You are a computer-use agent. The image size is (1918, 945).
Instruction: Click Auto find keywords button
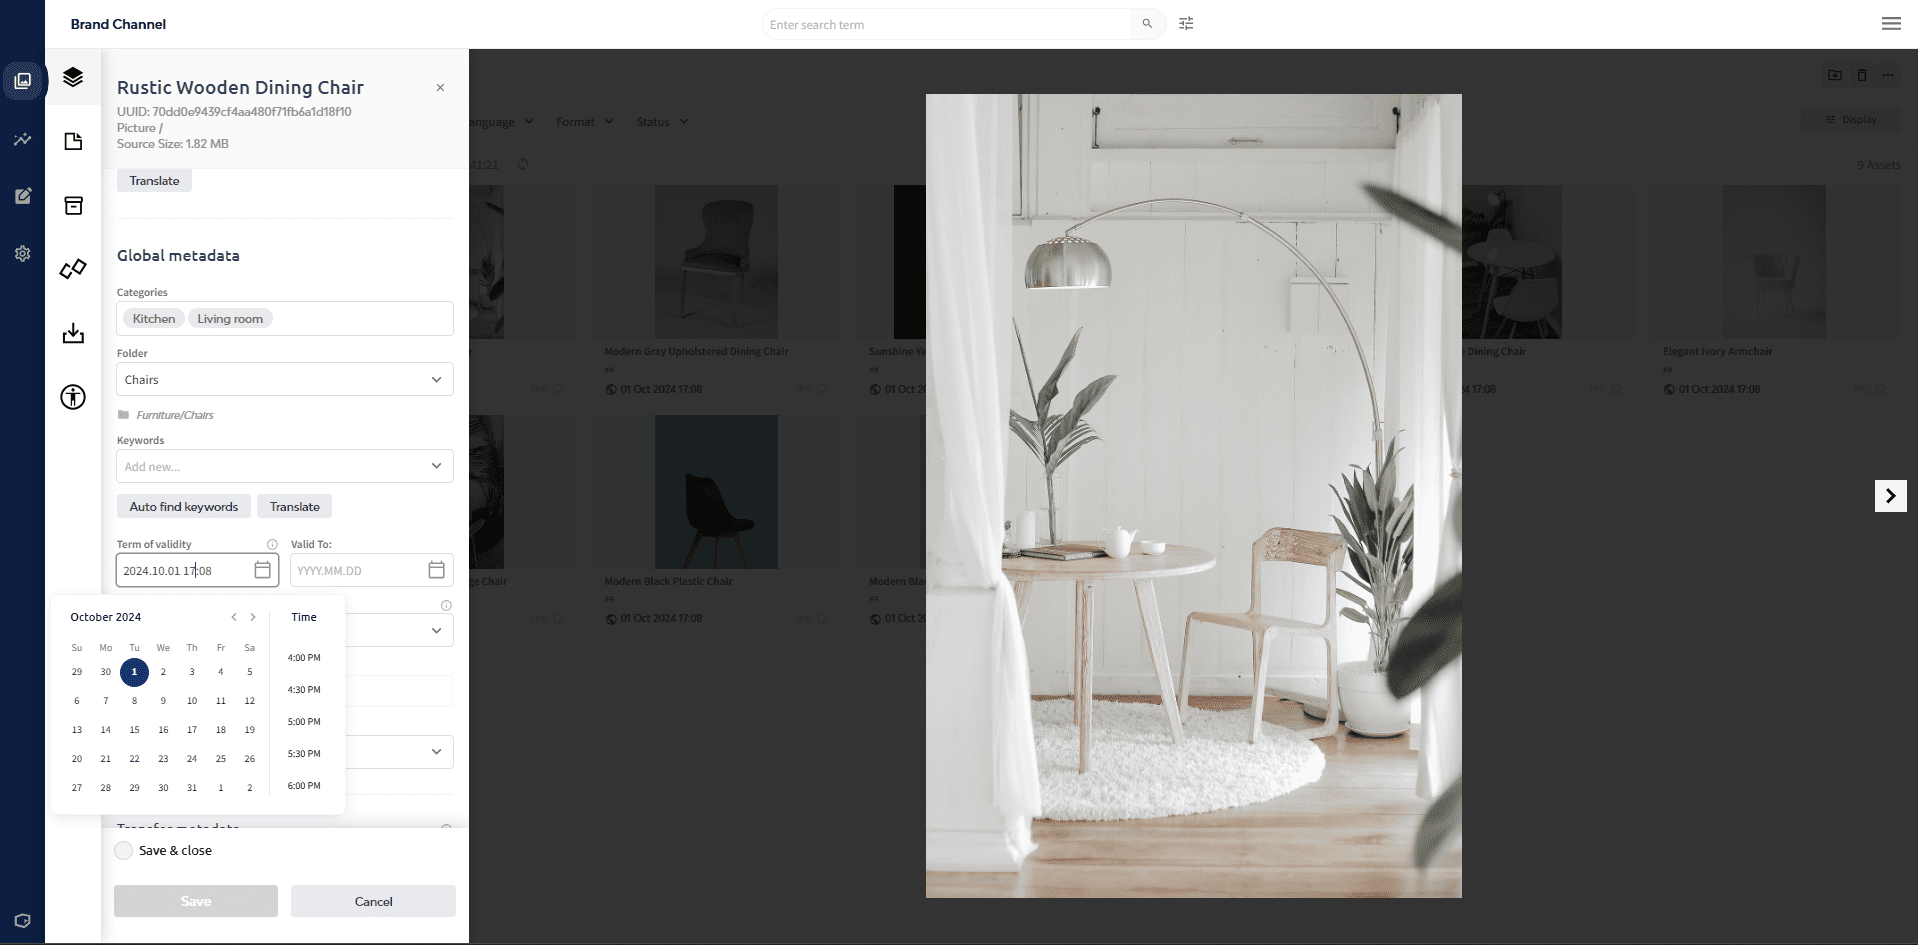point(184,507)
